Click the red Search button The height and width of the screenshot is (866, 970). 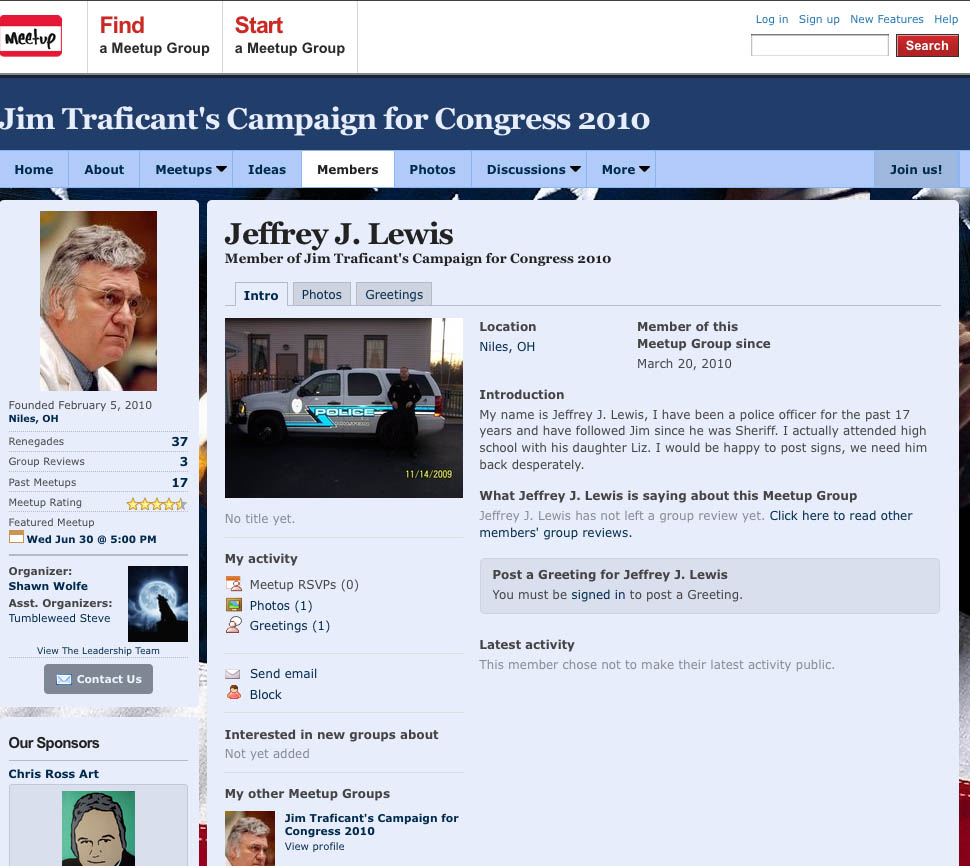tap(927, 46)
